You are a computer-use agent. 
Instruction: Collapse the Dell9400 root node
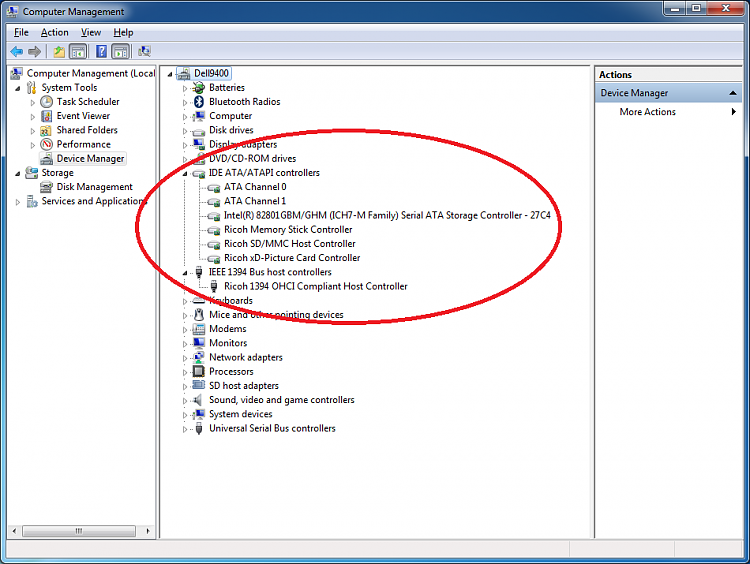pyautogui.click(x=170, y=74)
